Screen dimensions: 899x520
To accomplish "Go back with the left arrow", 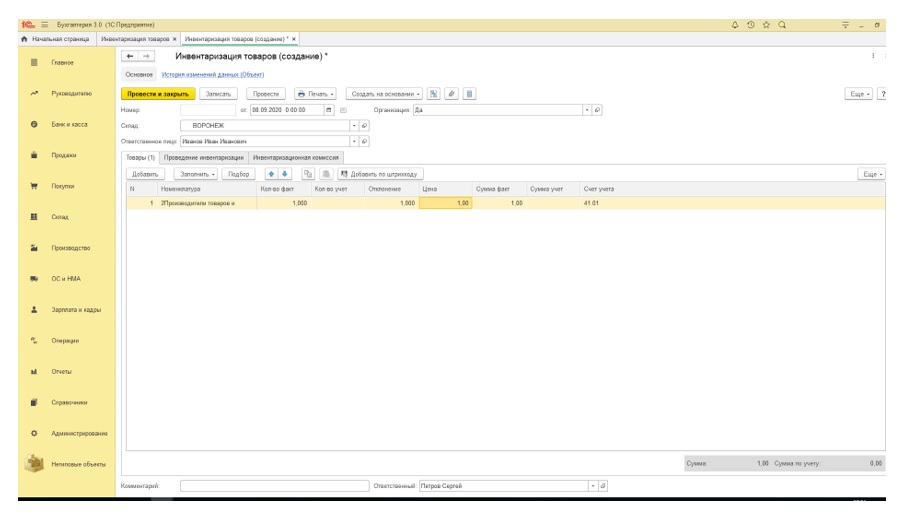I will [x=129, y=57].
